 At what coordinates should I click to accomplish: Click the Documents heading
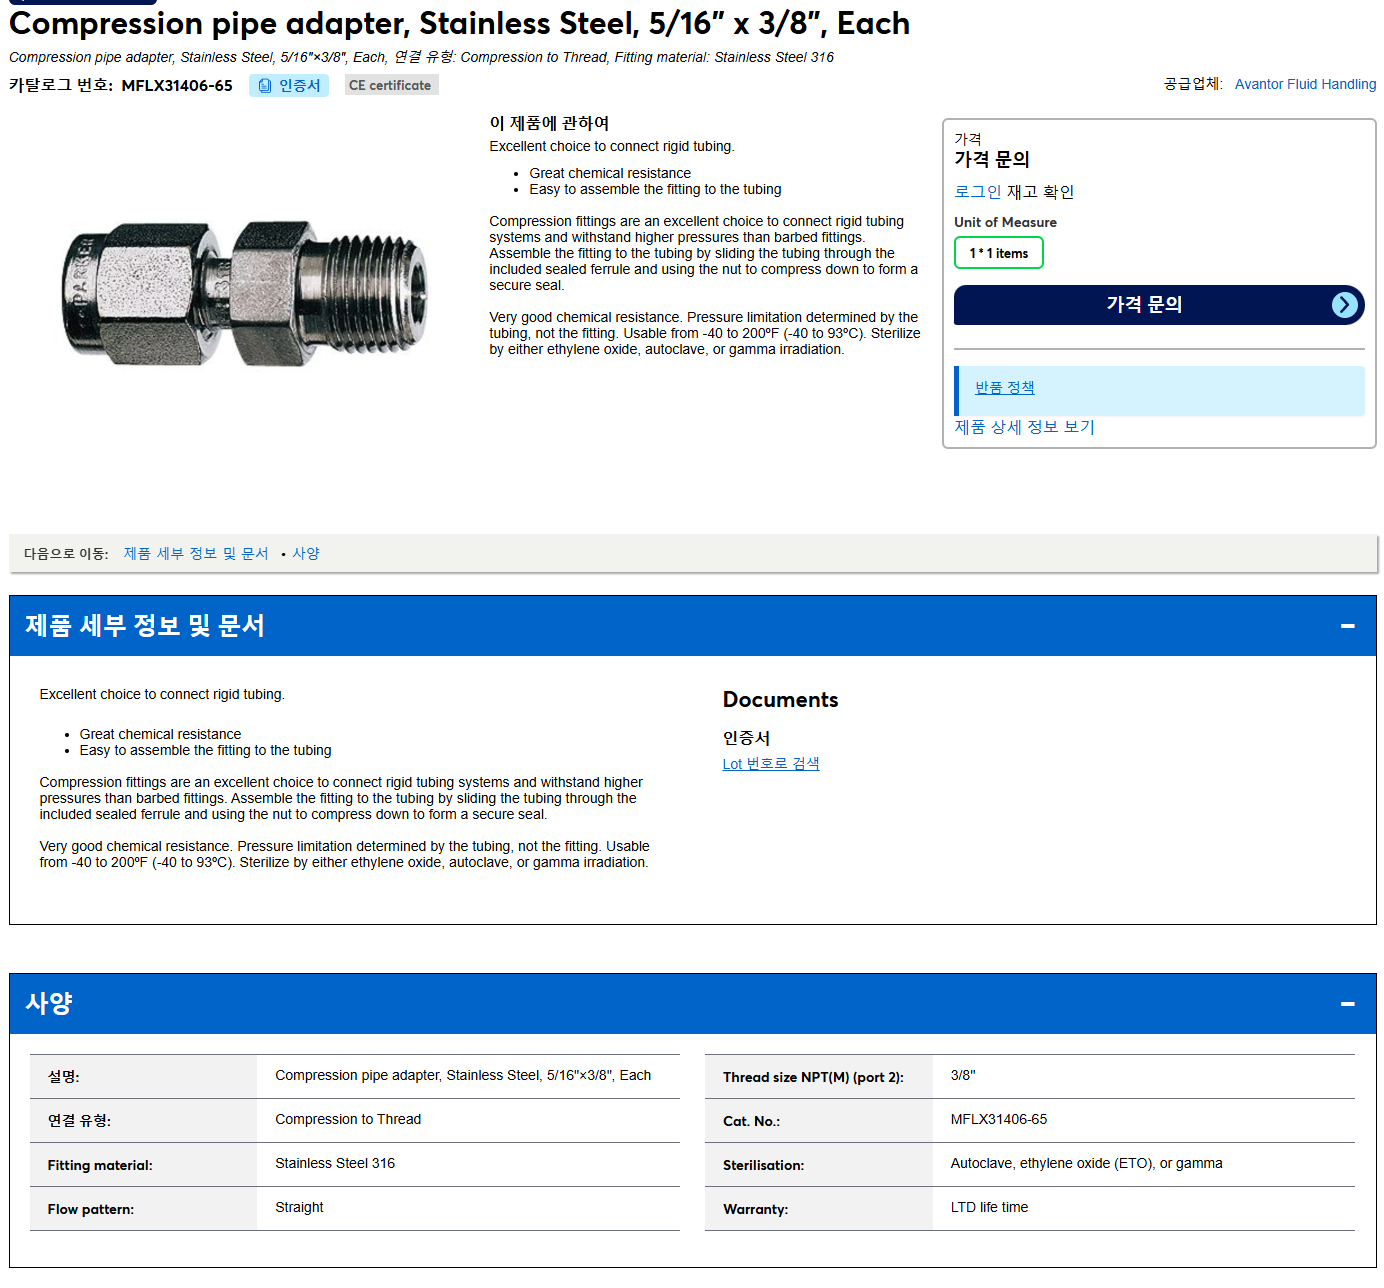pos(780,700)
